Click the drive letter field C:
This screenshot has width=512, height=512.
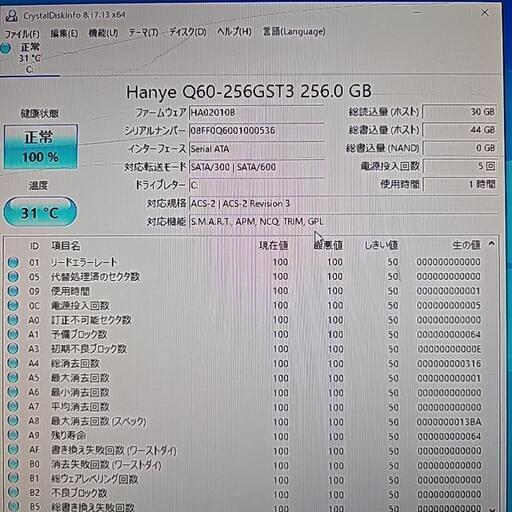point(257,185)
